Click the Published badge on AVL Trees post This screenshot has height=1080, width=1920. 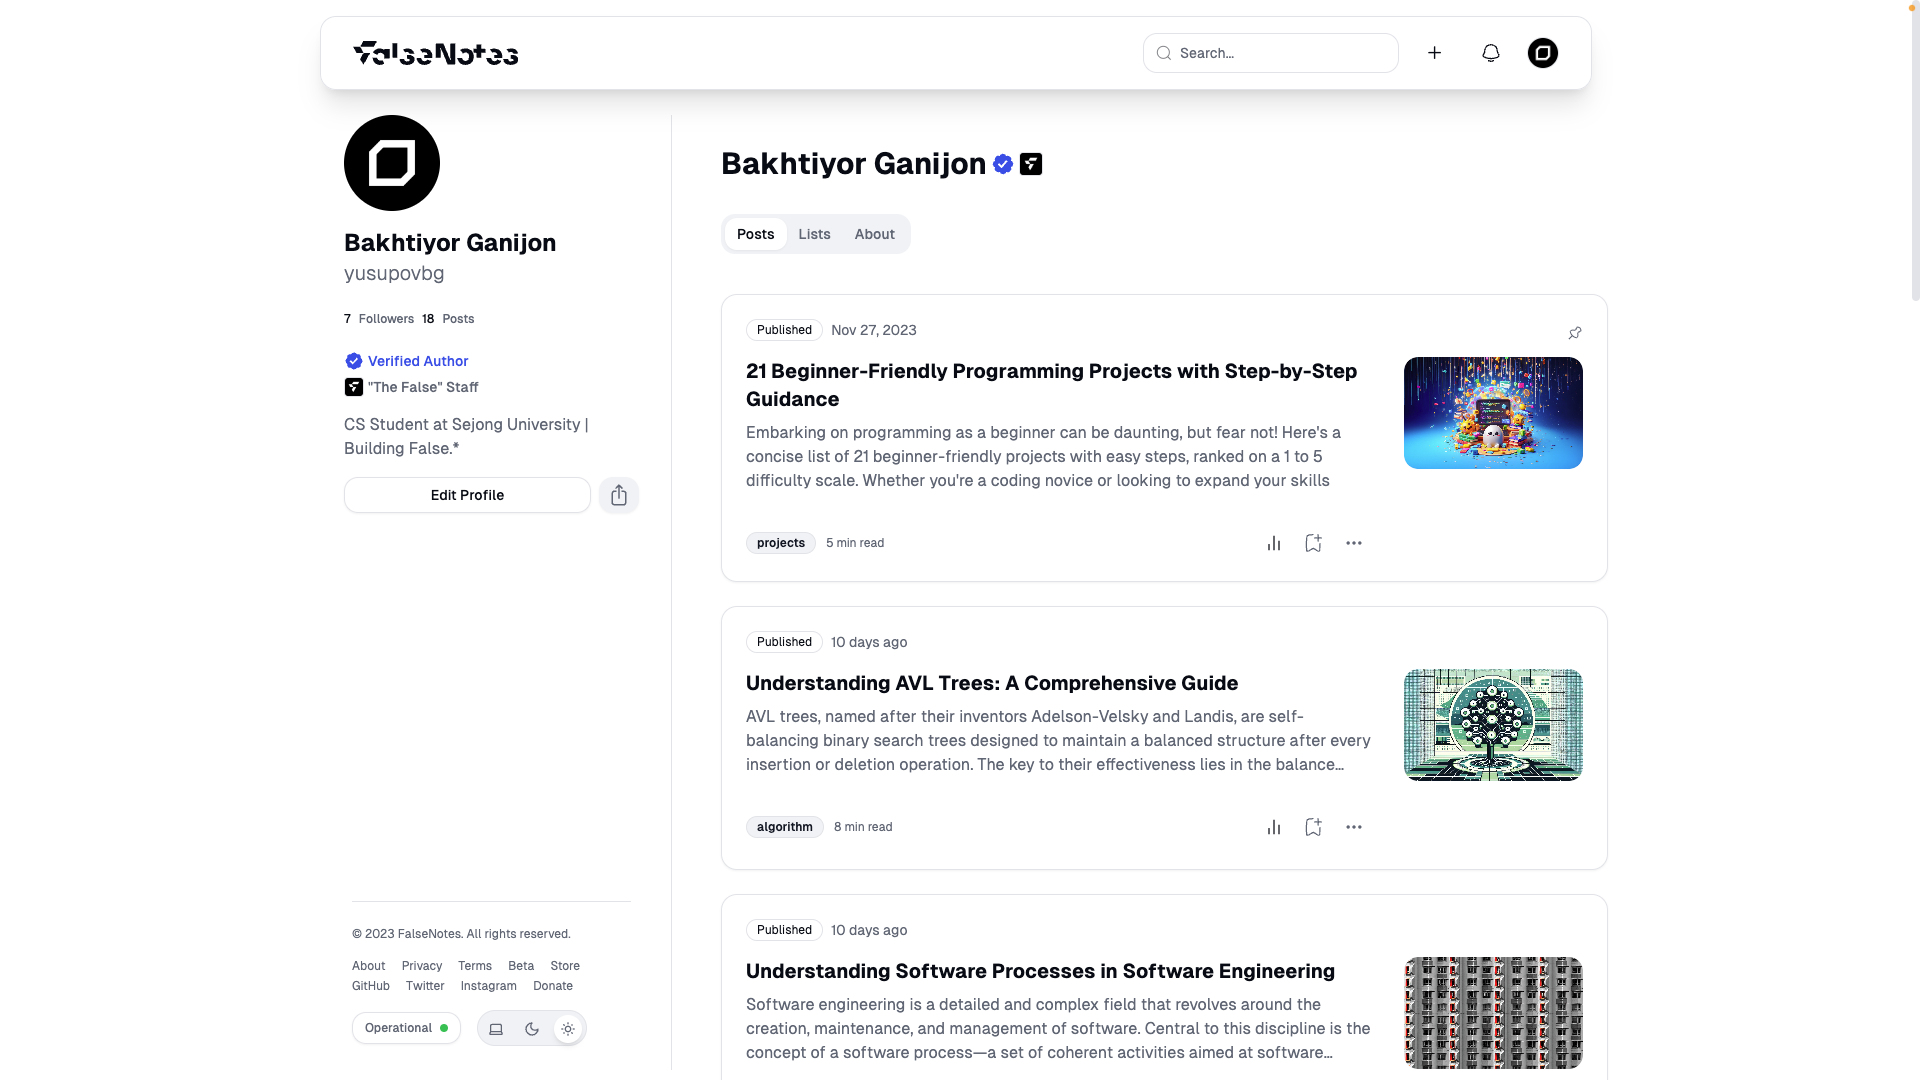tap(784, 642)
